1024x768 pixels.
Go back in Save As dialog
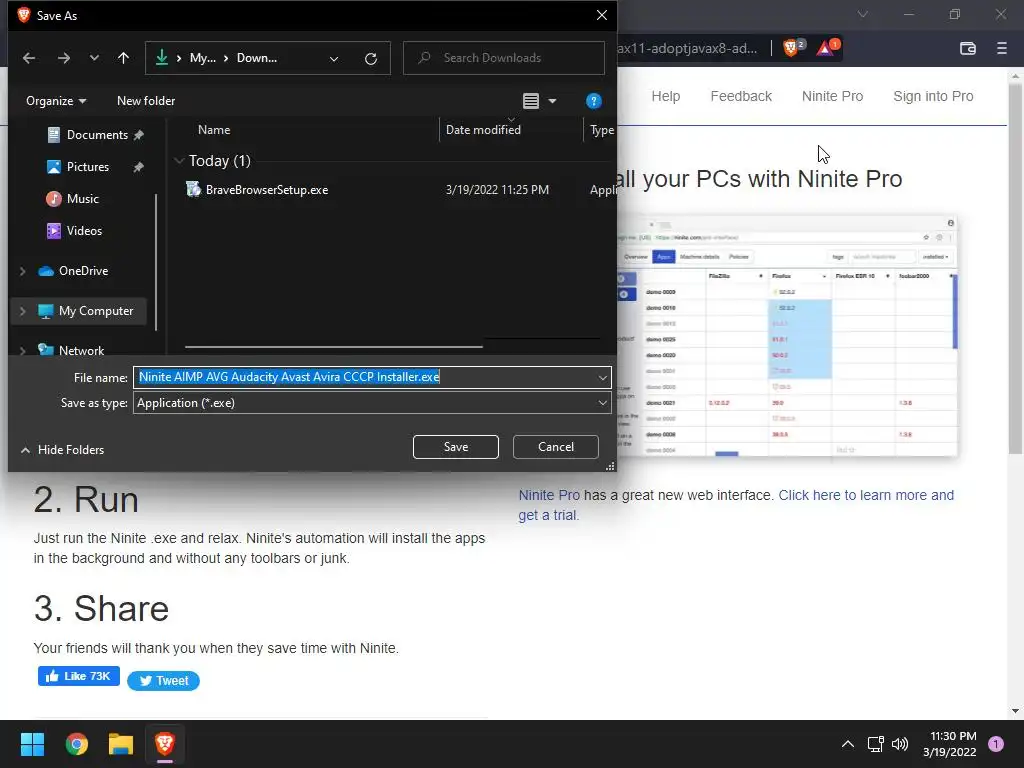click(x=29, y=58)
